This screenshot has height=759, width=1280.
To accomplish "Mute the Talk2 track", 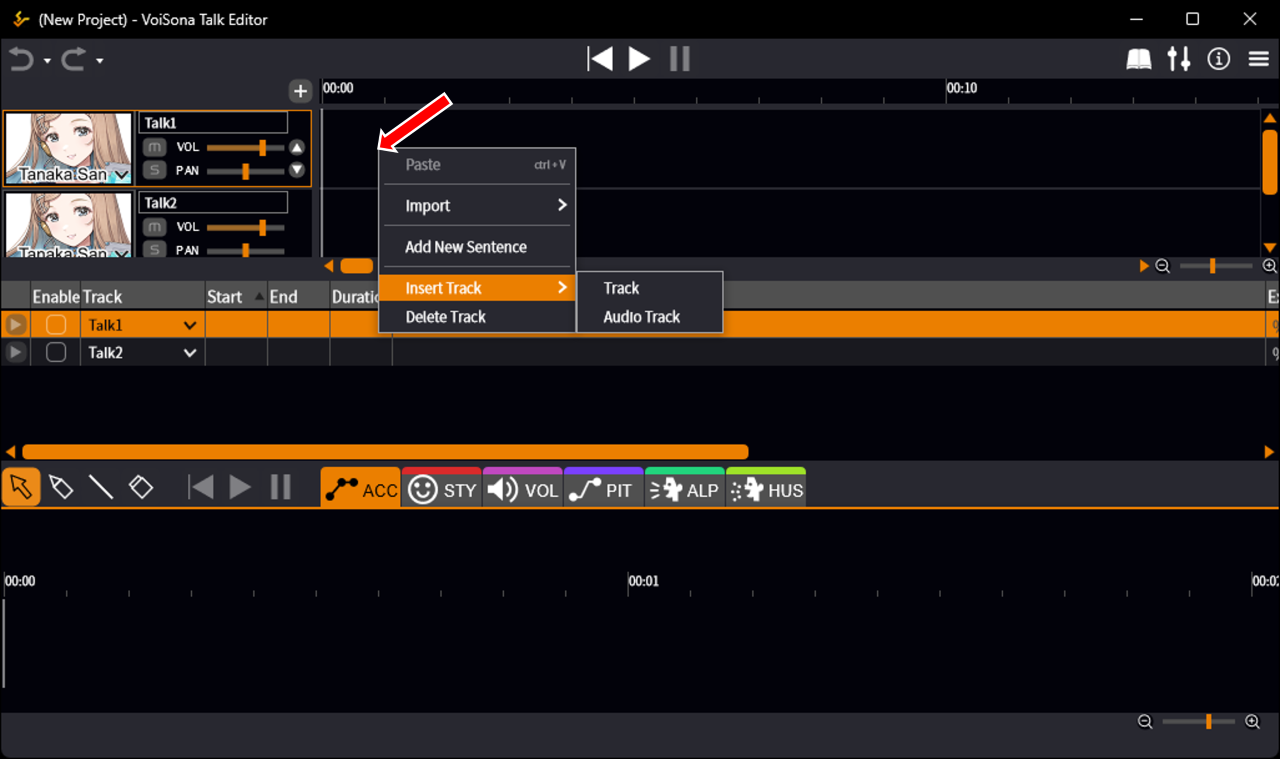I will click(154, 227).
